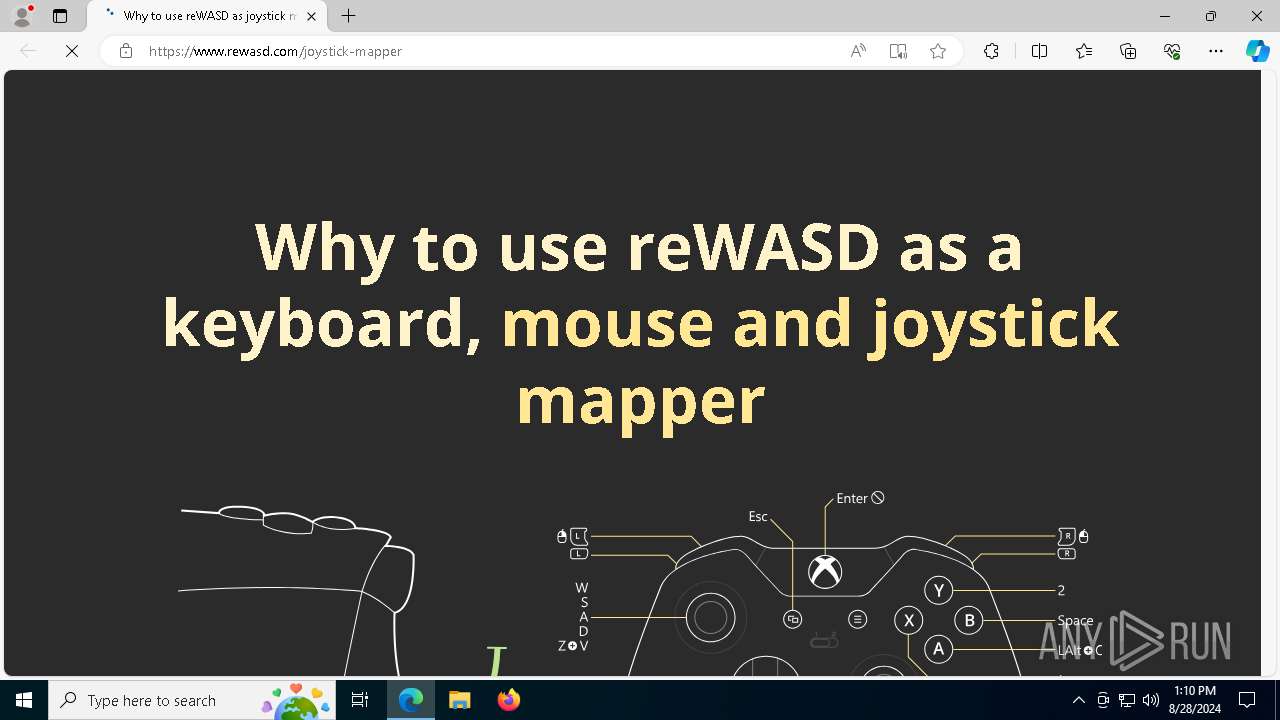Click the taskbar search box
This screenshot has height=720, width=1280.
[x=192, y=700]
